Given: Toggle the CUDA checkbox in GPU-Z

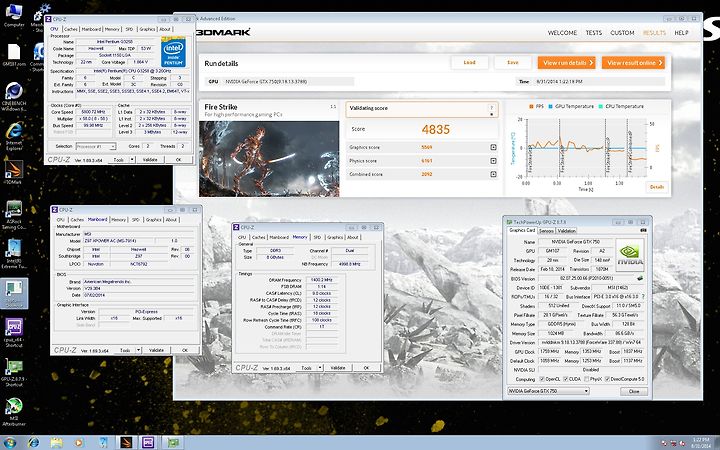Looking at the screenshot, I should [566, 379].
